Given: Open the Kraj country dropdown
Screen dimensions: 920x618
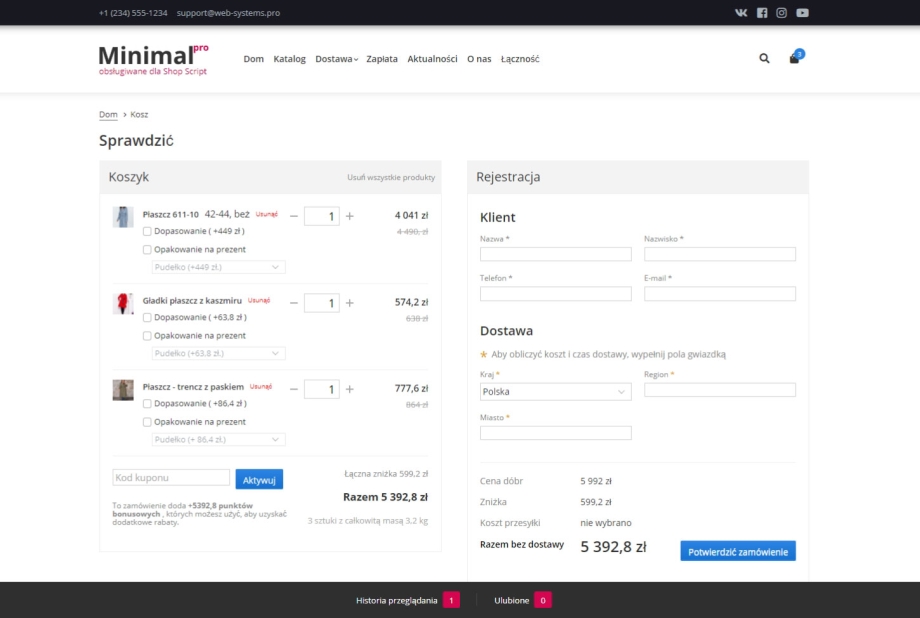Looking at the screenshot, I should click(555, 392).
